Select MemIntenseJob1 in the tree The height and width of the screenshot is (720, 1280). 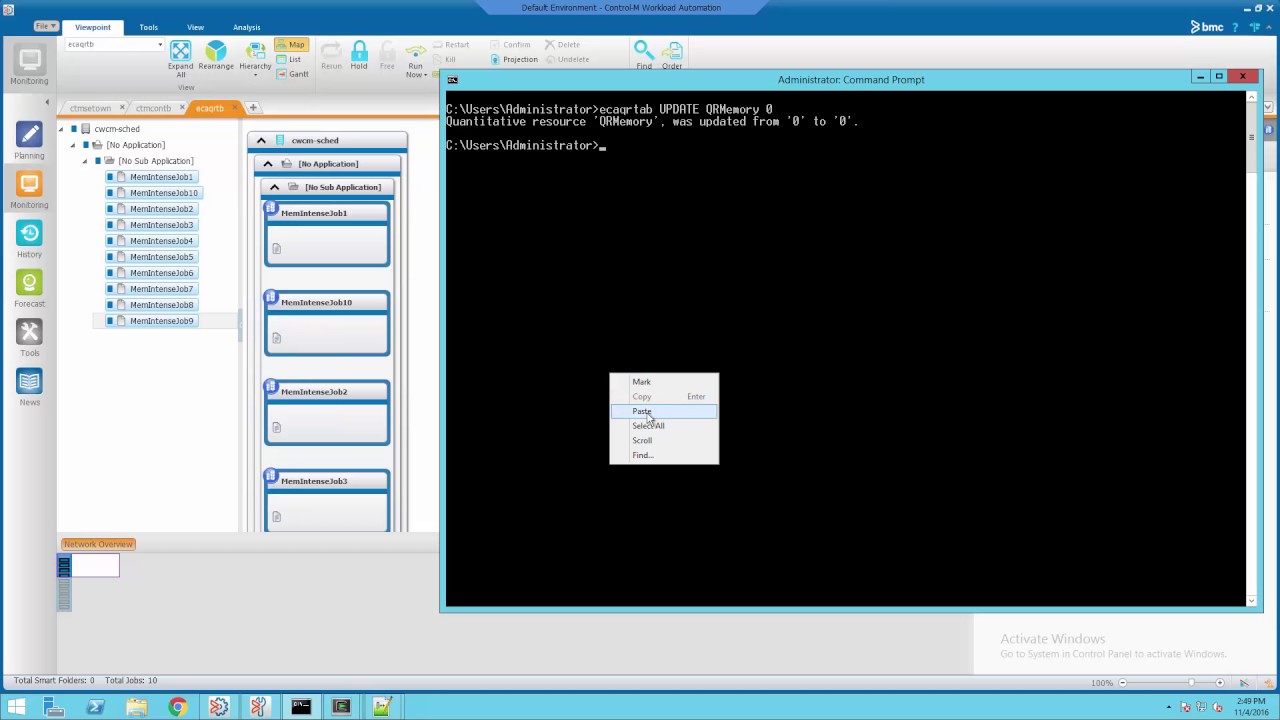click(x=161, y=177)
